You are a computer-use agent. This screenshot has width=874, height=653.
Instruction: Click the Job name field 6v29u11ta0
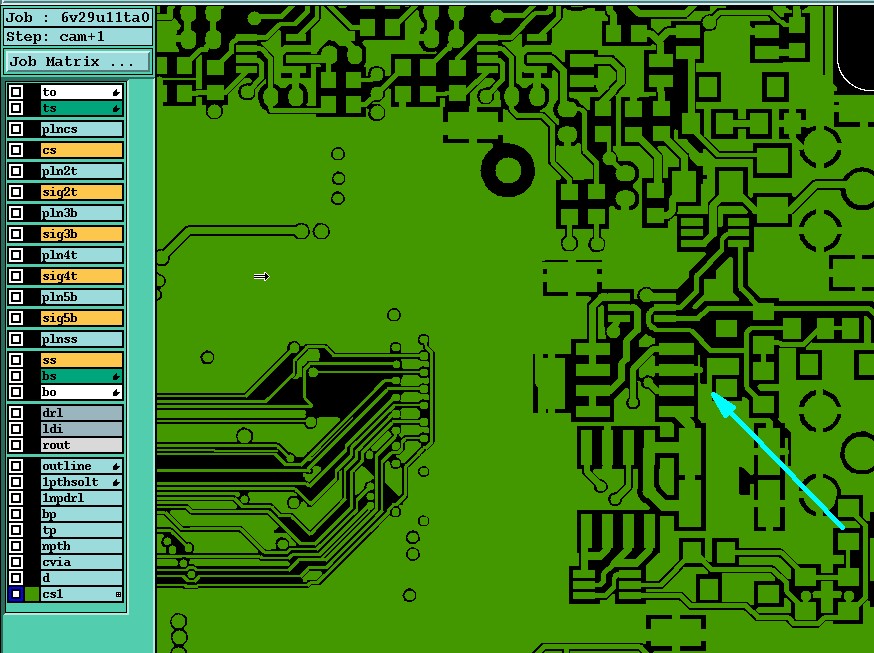[x=105, y=18]
